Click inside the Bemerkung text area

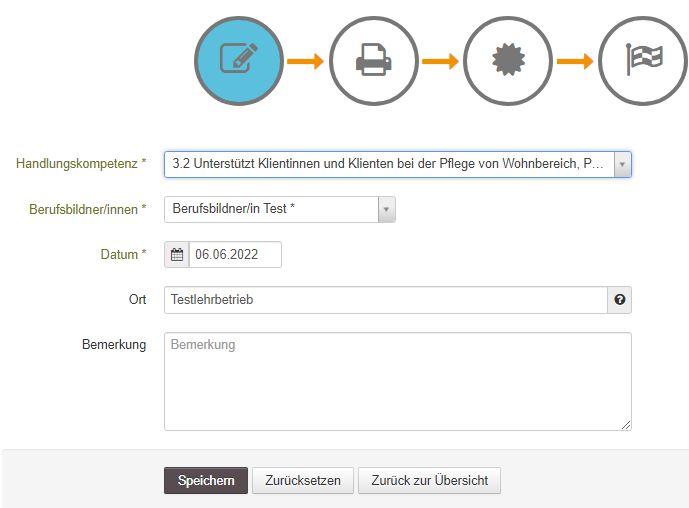pyautogui.click(x=397, y=382)
